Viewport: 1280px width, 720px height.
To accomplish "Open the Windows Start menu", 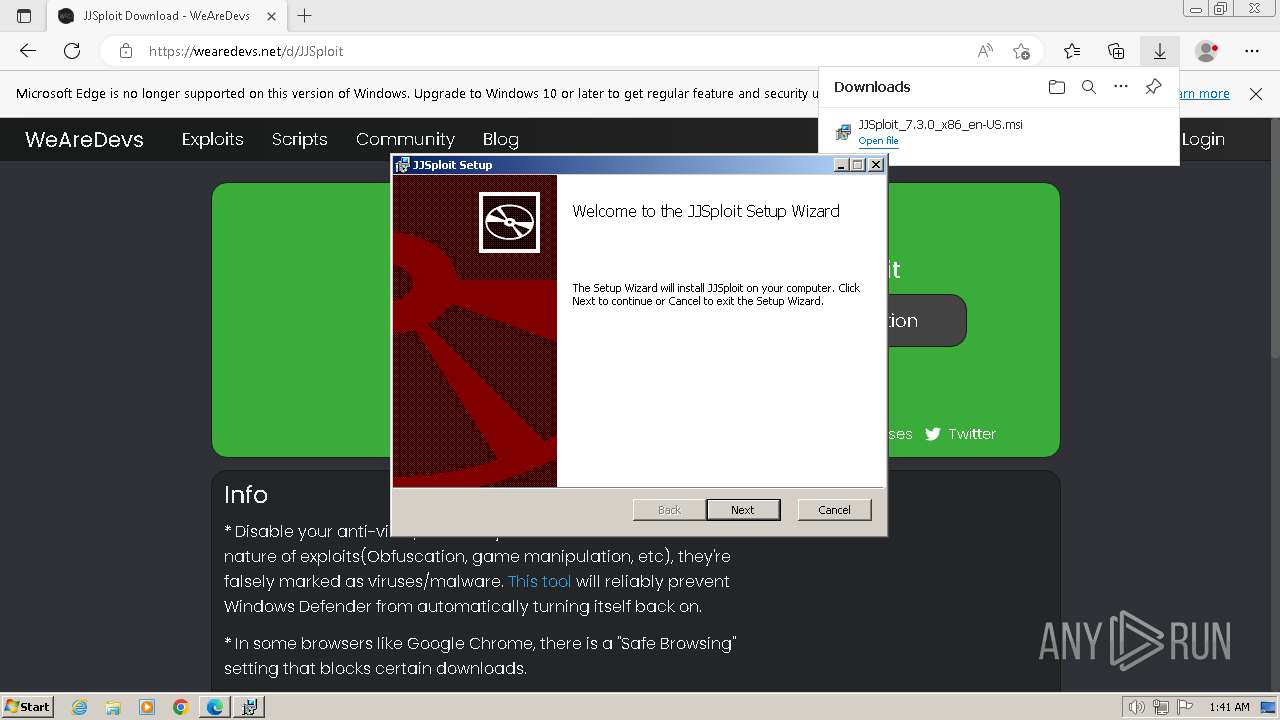I will click(x=27, y=706).
